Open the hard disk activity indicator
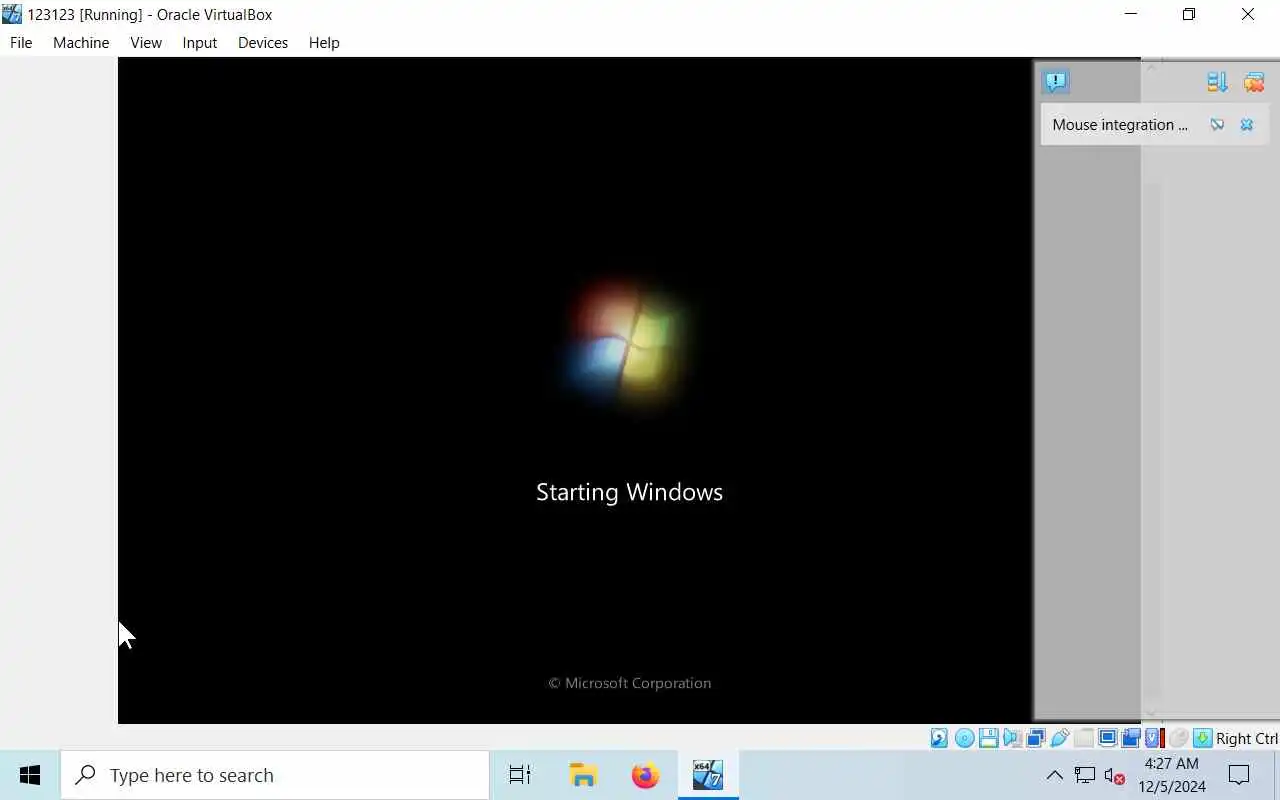Viewport: 1280px width, 800px height. (x=939, y=738)
